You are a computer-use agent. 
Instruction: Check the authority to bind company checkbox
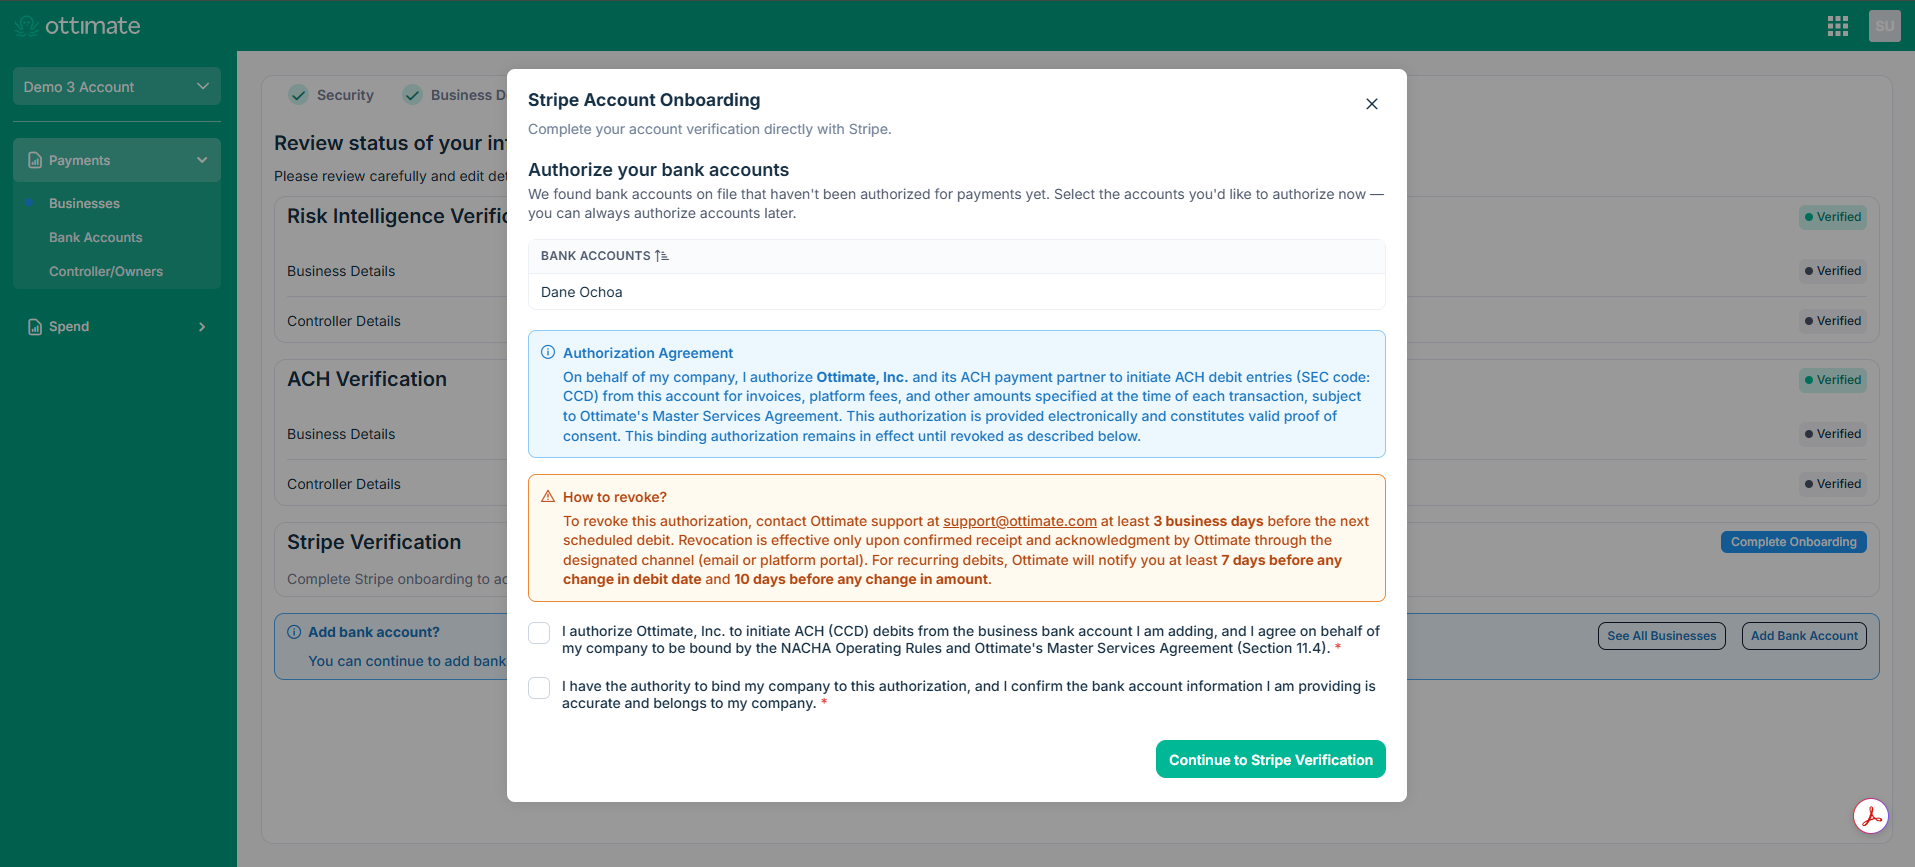(539, 688)
